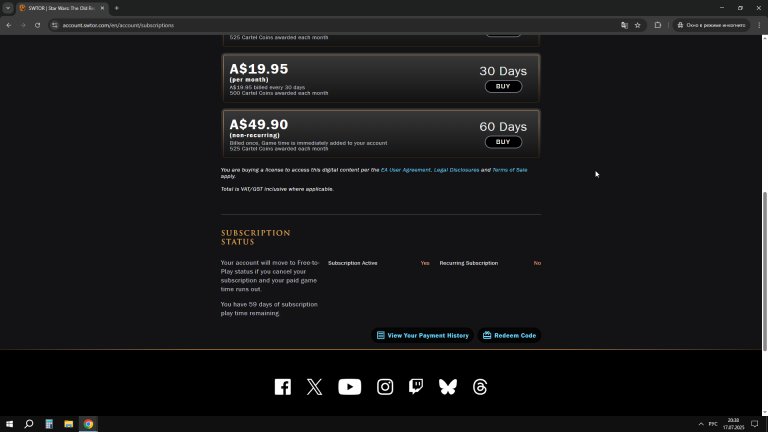Open the Twitch social icon
Viewport: 768px width, 432px height.
pos(416,387)
